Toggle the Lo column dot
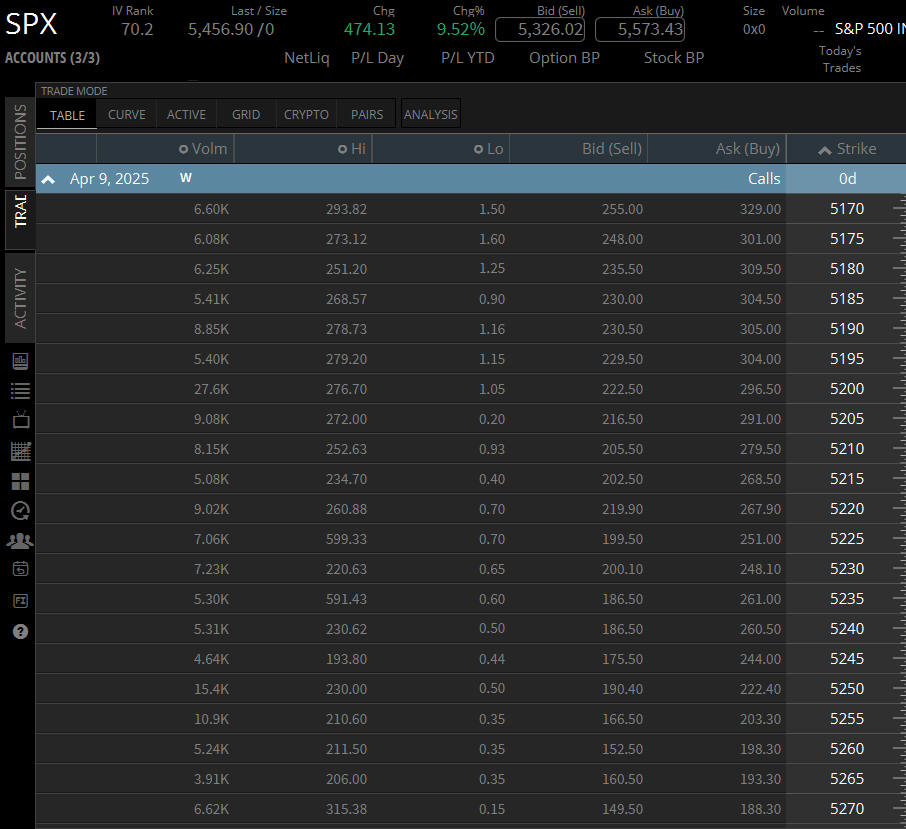This screenshot has height=829, width=906. (478, 149)
